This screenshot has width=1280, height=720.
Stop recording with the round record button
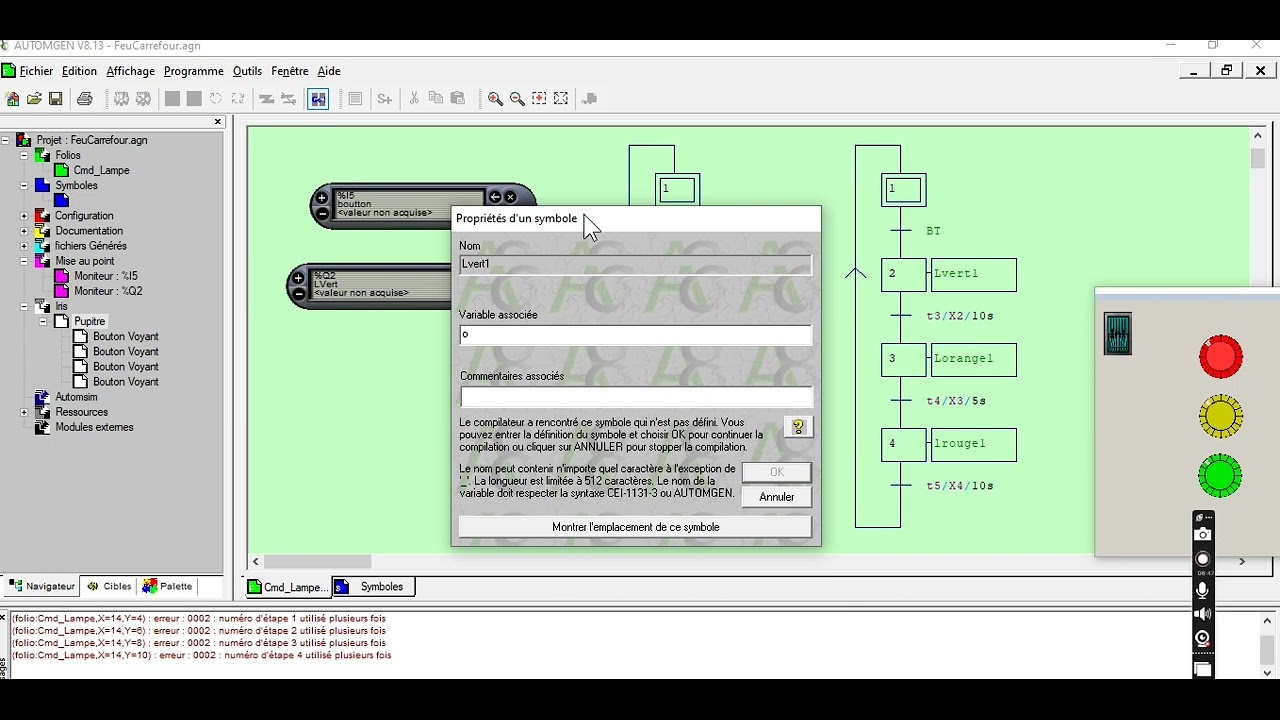1203,559
